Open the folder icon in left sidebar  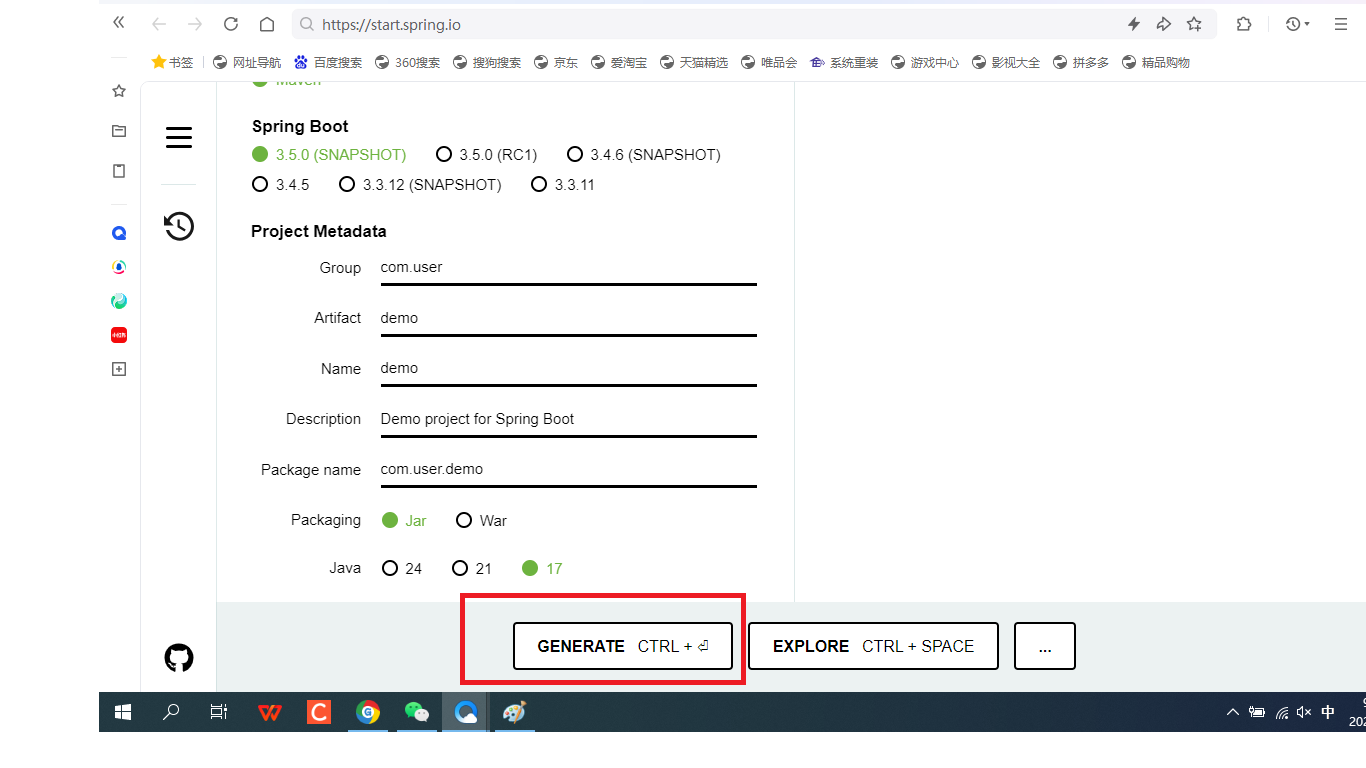[119, 131]
